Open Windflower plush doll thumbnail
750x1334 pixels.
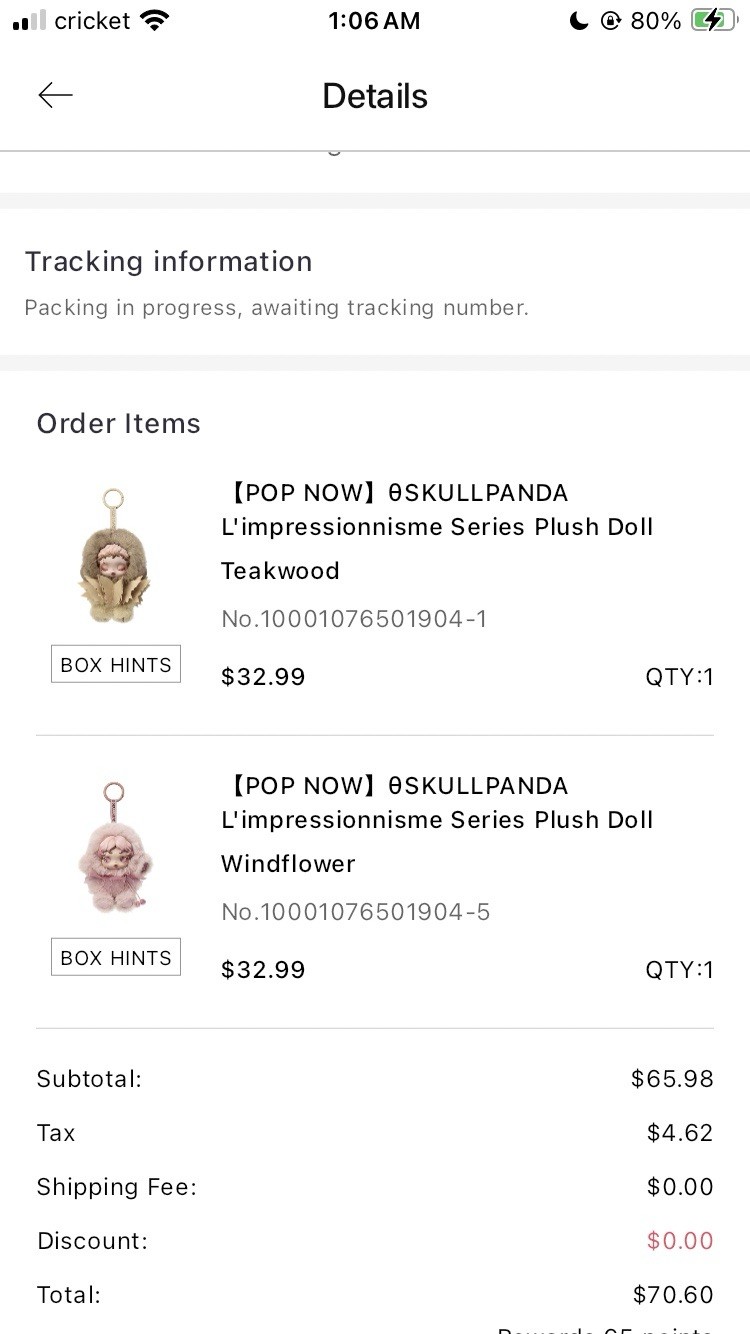[115, 848]
